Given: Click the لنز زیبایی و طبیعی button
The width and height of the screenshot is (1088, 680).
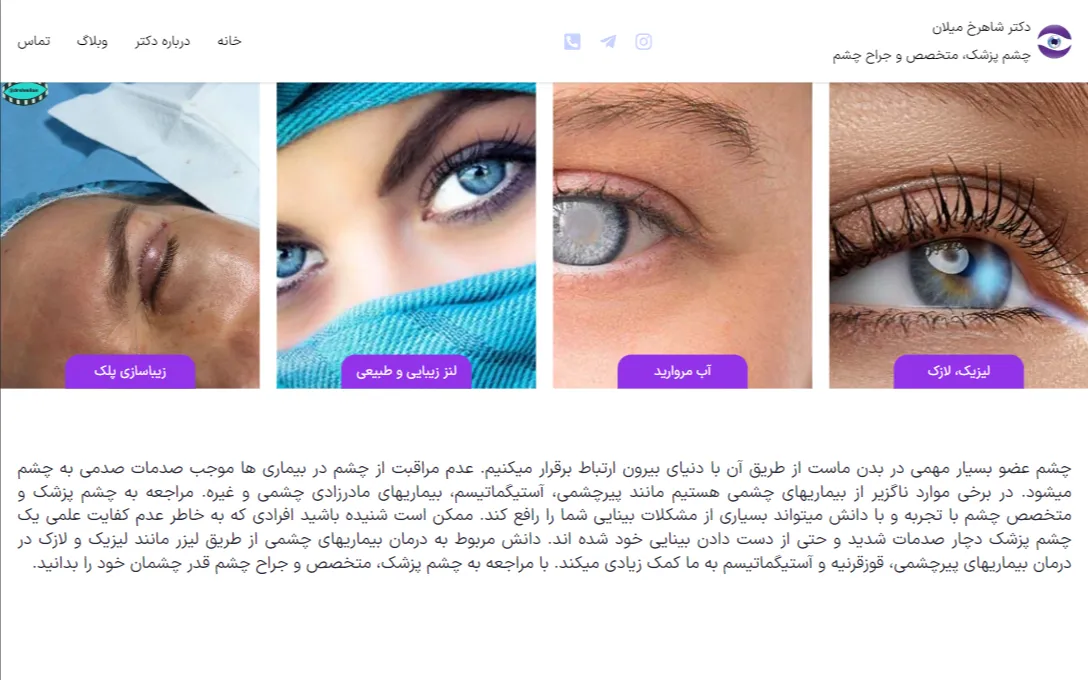Looking at the screenshot, I should click(x=406, y=371).
